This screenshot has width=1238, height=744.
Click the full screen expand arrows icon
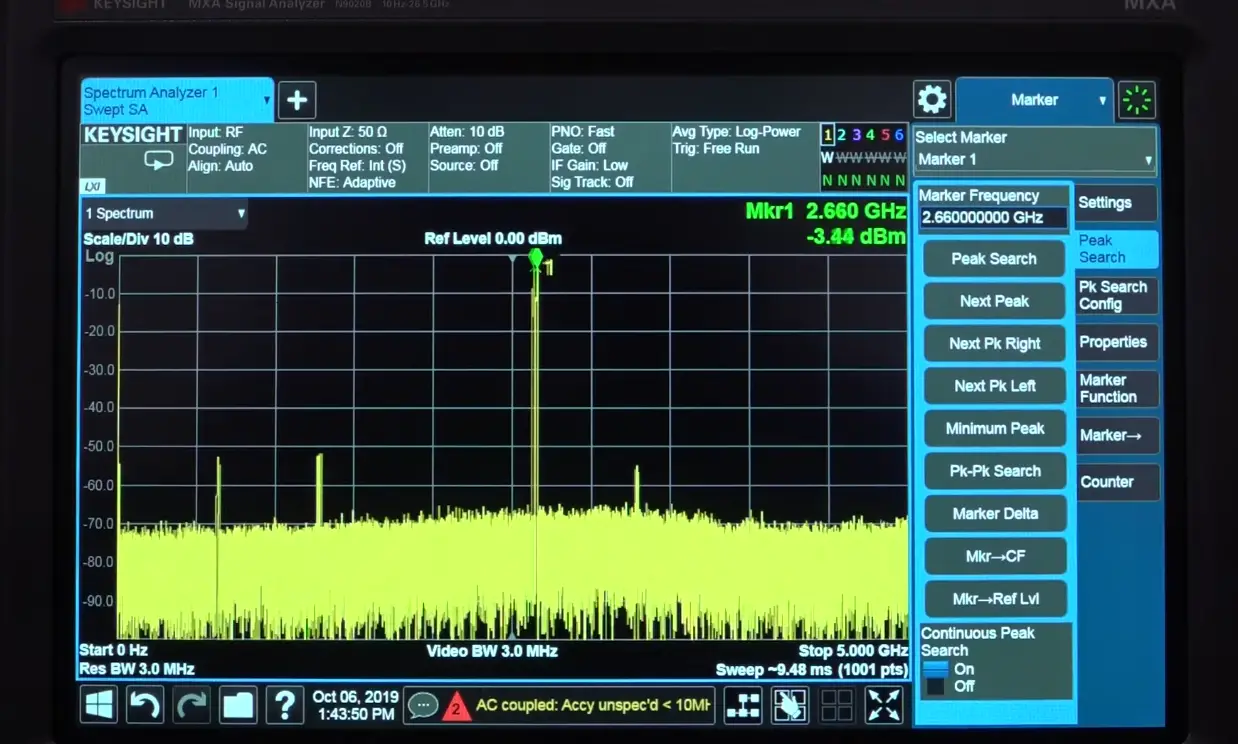click(x=884, y=705)
